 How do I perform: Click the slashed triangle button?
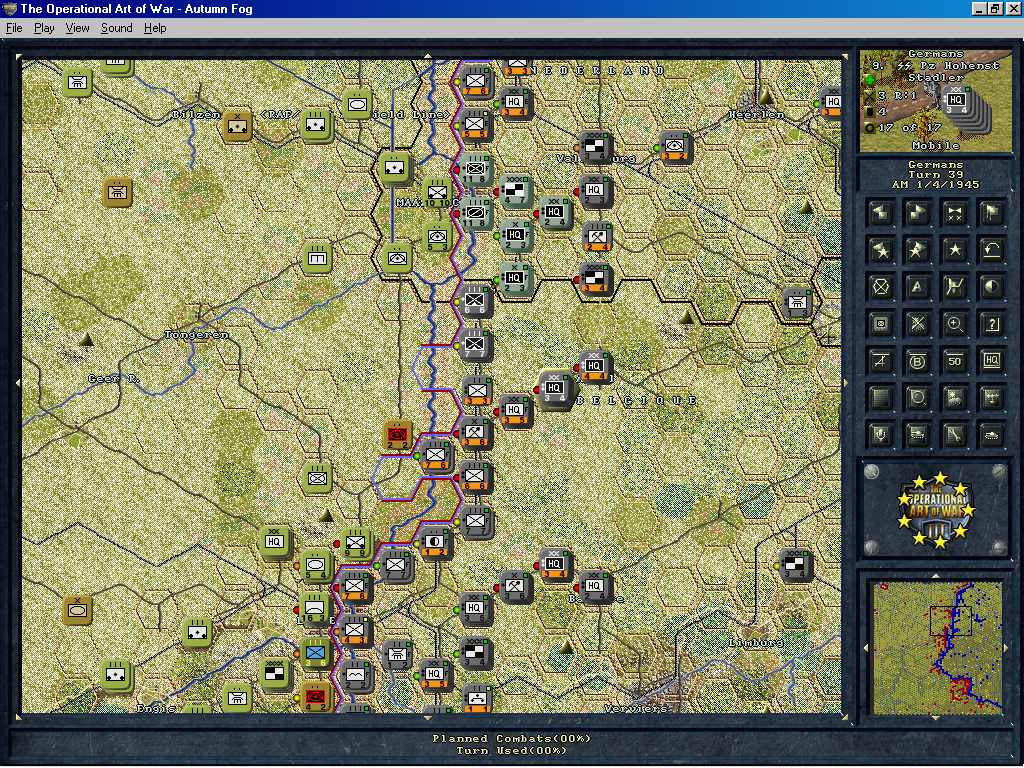pos(880,361)
